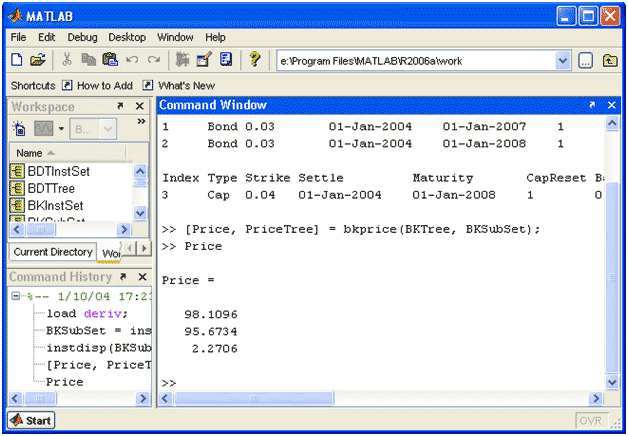The height and width of the screenshot is (436, 628).
Task: Sort Workspace by Name column header
Action: click(67, 153)
